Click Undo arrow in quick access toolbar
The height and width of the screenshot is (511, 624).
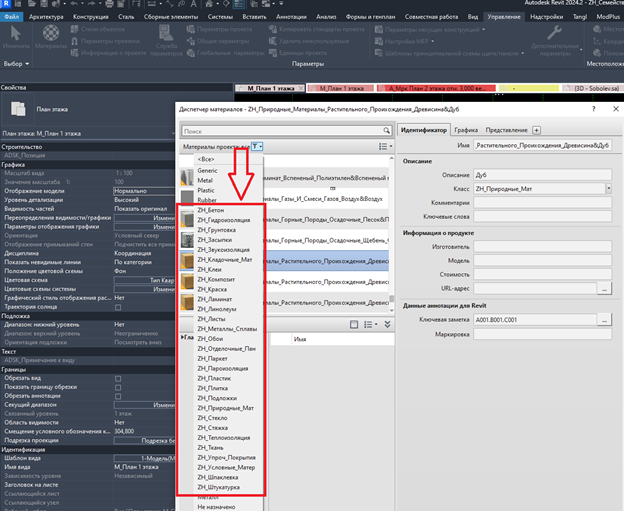74,4
